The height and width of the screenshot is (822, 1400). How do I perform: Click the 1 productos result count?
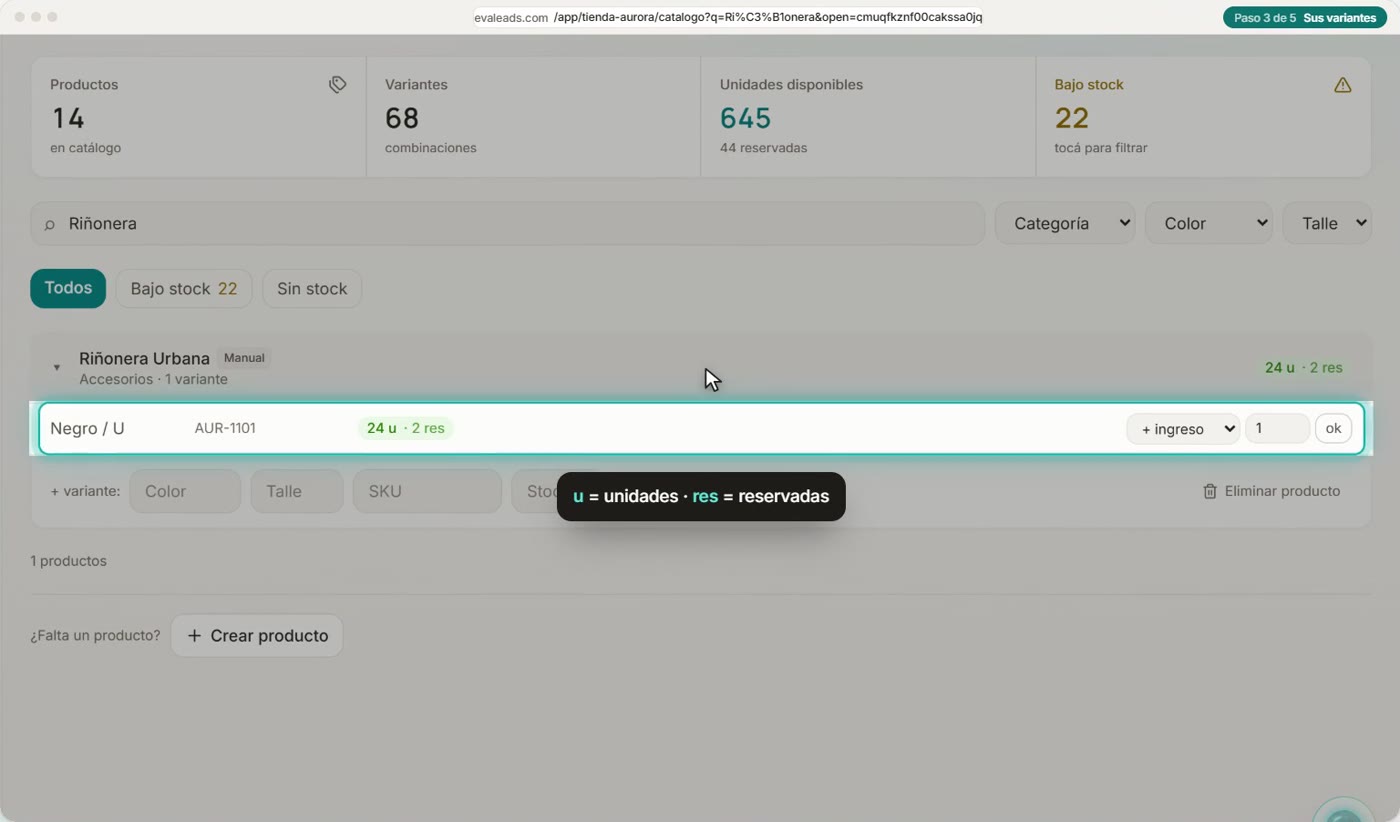pos(68,561)
